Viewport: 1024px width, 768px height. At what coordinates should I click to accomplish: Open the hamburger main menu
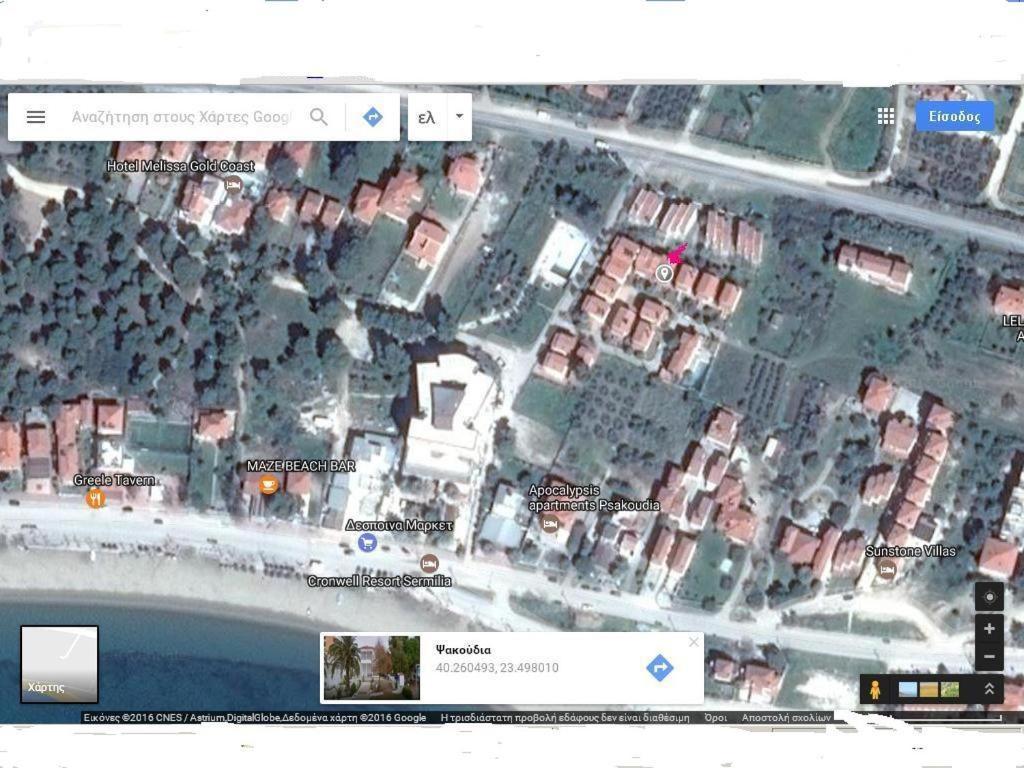pos(36,117)
